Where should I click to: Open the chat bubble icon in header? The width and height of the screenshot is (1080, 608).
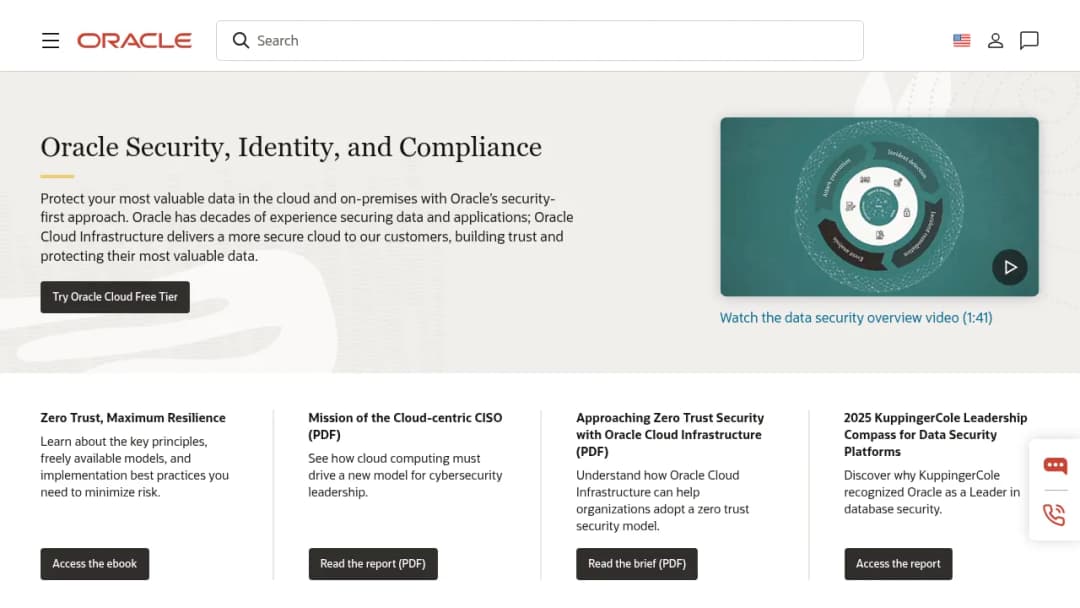(x=1029, y=41)
